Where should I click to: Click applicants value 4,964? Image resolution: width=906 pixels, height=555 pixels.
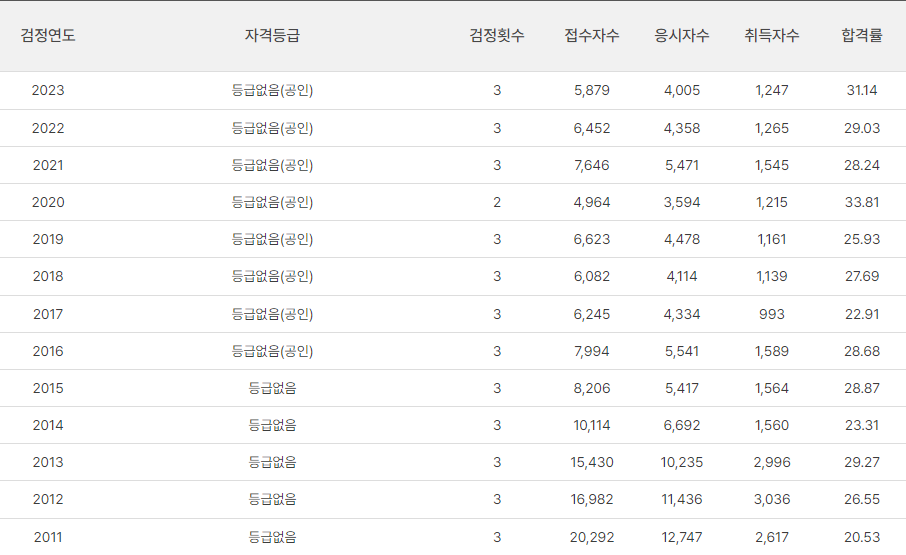pos(592,202)
